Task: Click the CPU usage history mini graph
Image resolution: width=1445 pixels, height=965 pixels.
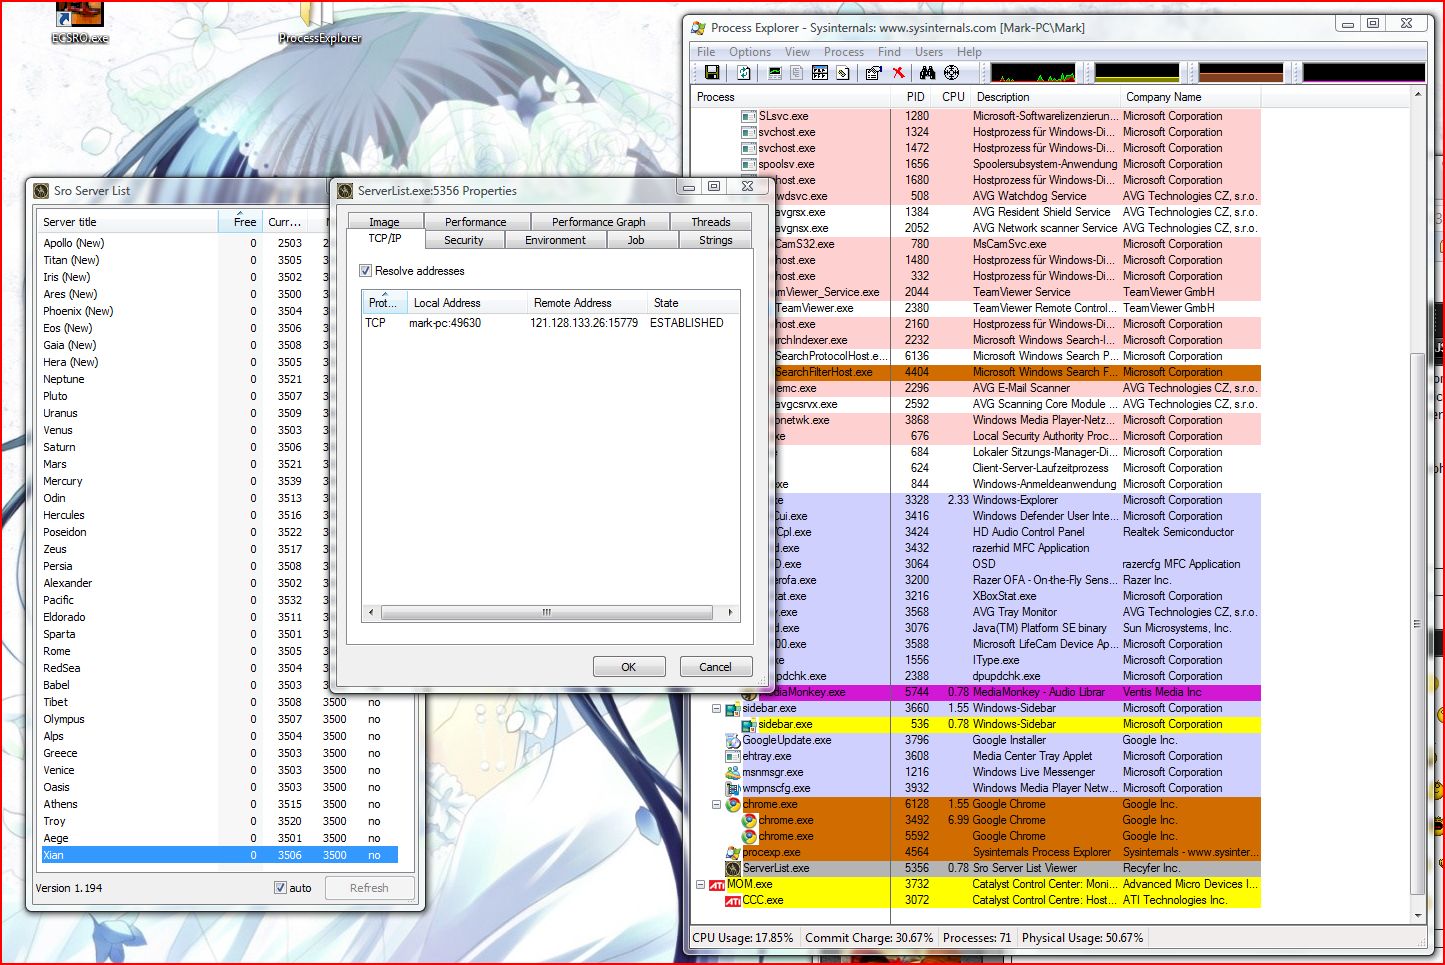Action: click(1032, 73)
